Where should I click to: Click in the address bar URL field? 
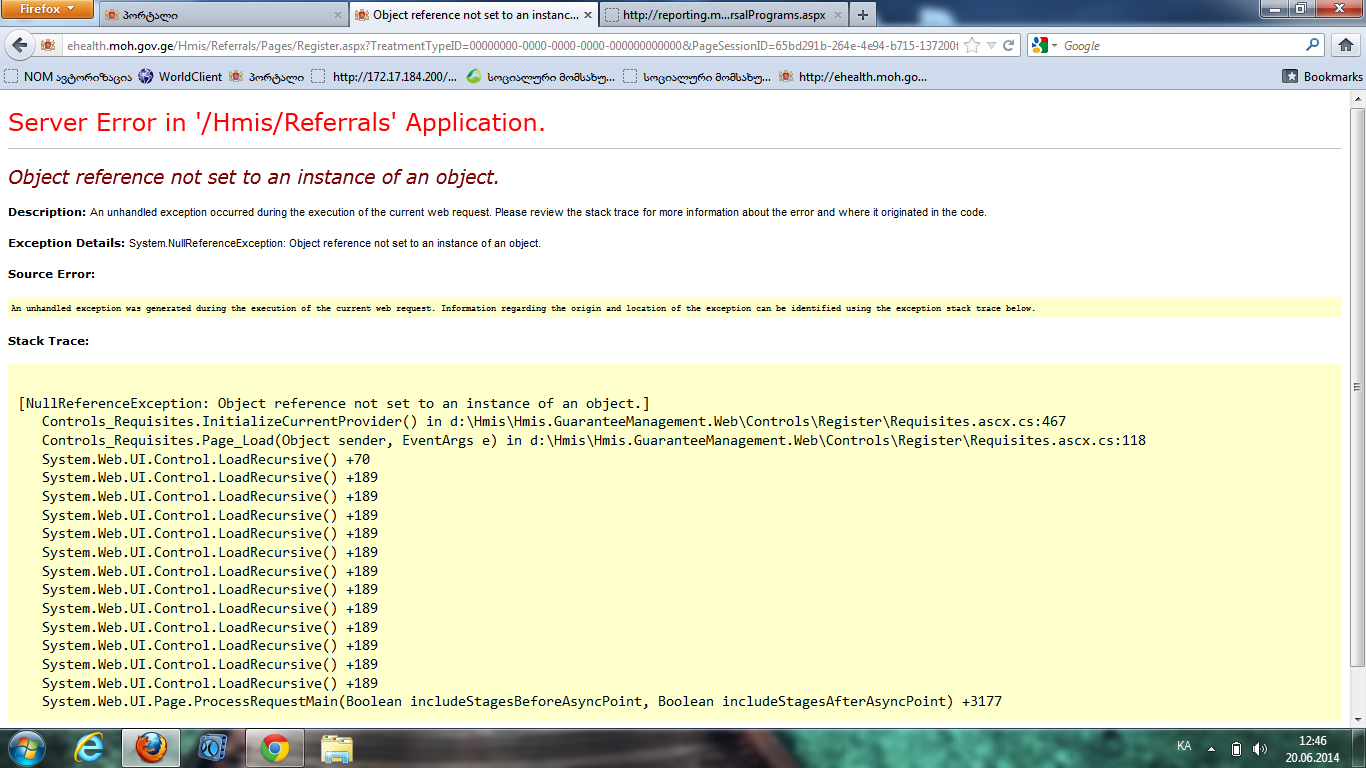pyautogui.click(x=500, y=46)
